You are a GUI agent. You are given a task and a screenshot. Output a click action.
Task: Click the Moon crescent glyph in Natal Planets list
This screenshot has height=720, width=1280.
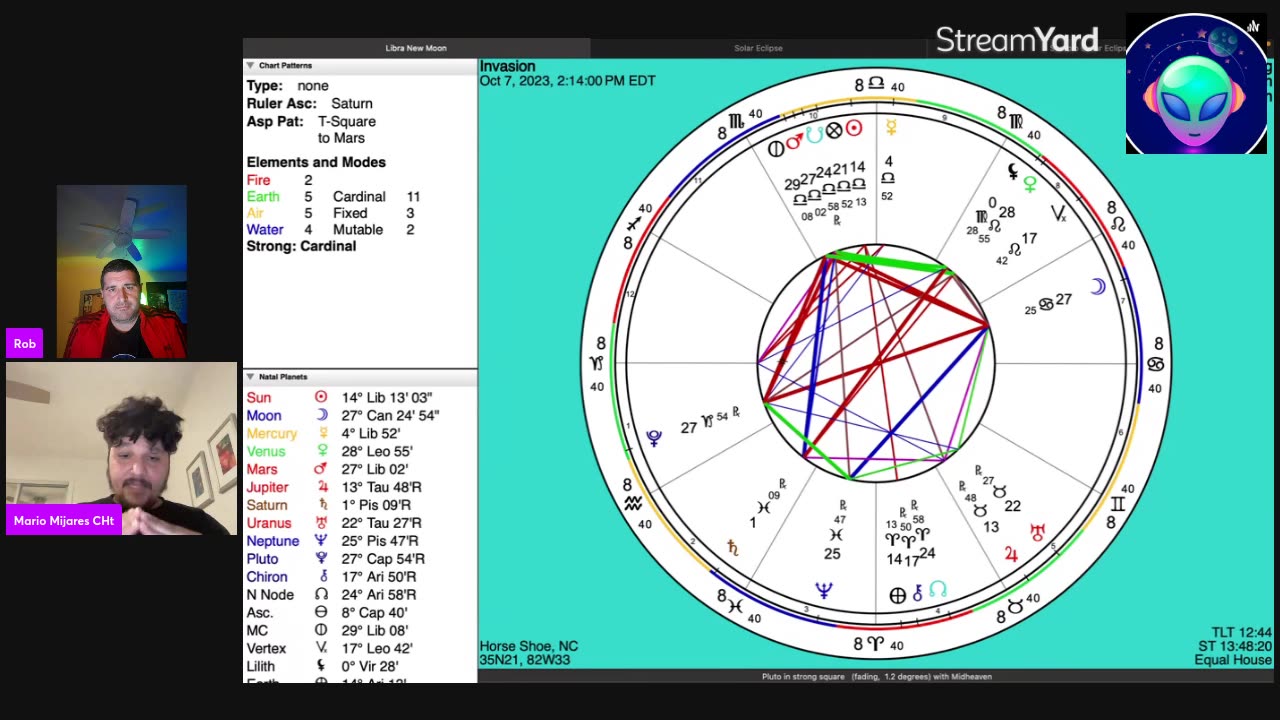[x=321, y=416]
